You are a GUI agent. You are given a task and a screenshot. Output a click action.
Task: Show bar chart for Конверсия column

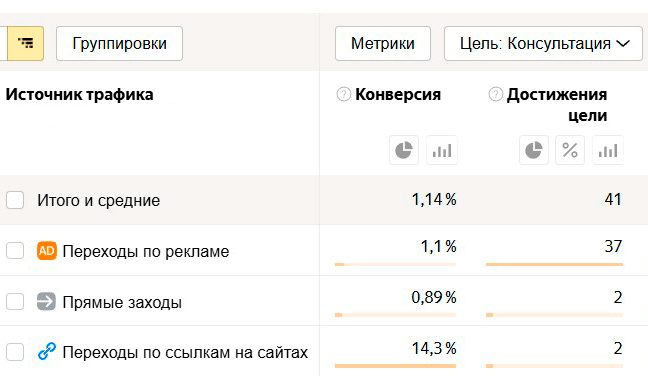tap(442, 150)
